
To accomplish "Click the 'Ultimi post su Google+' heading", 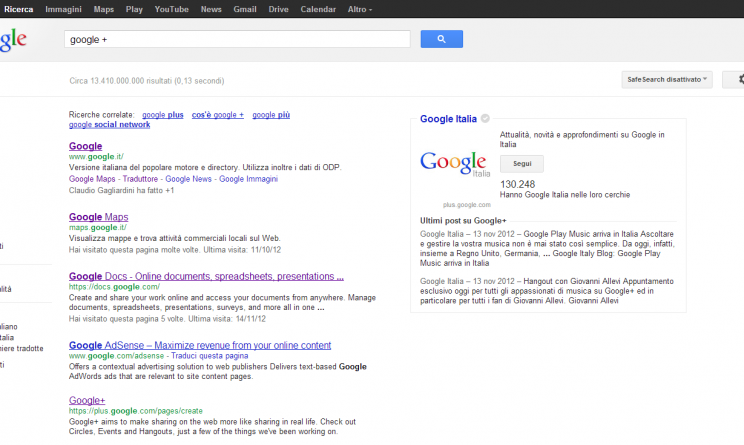I will click(463, 221).
